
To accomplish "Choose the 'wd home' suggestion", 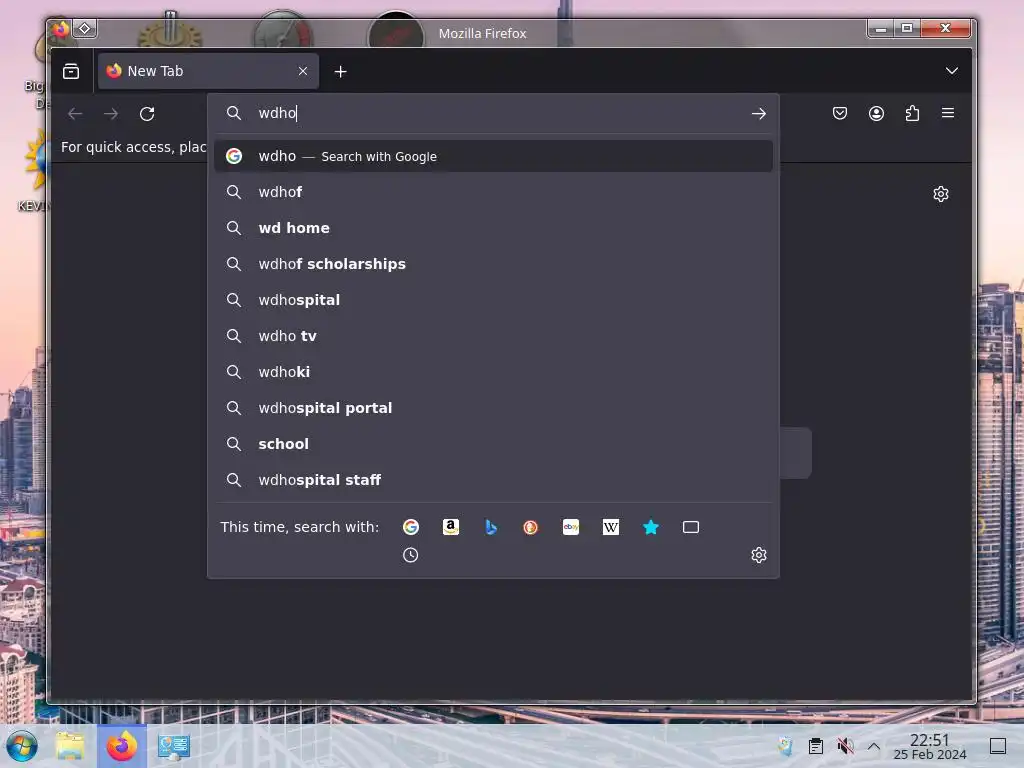I will tap(493, 228).
